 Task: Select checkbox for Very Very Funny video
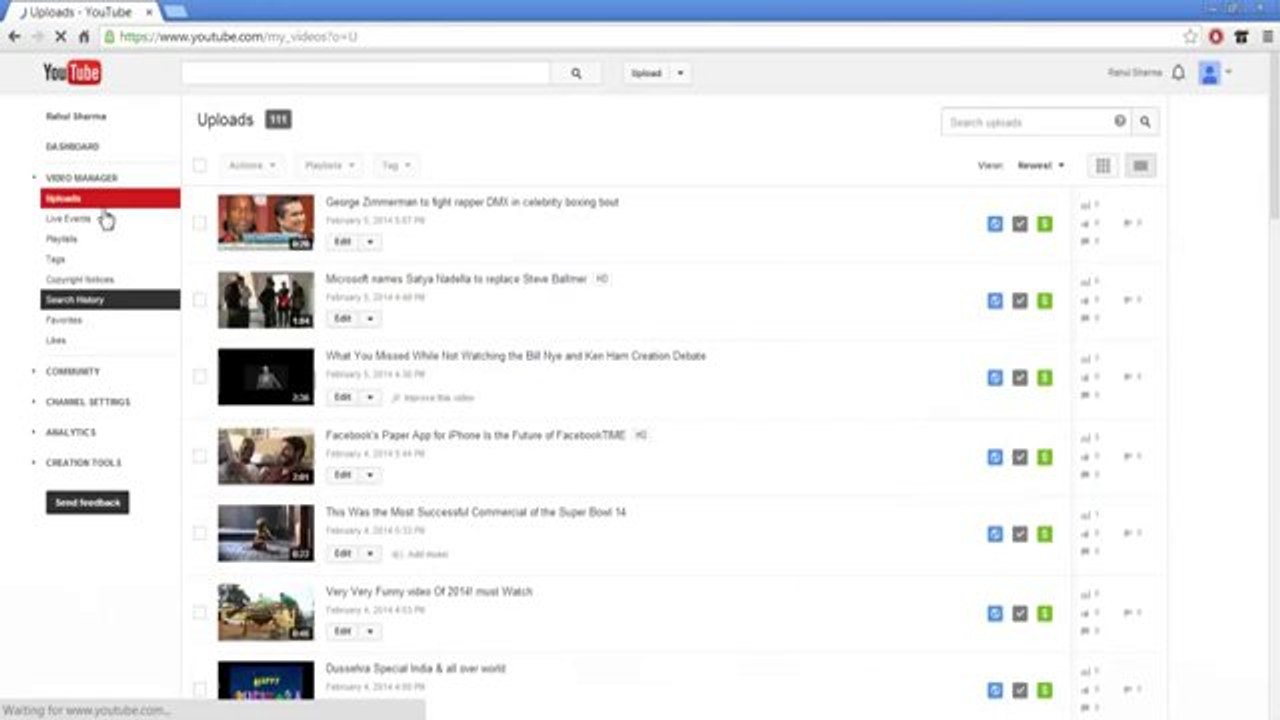click(200, 611)
